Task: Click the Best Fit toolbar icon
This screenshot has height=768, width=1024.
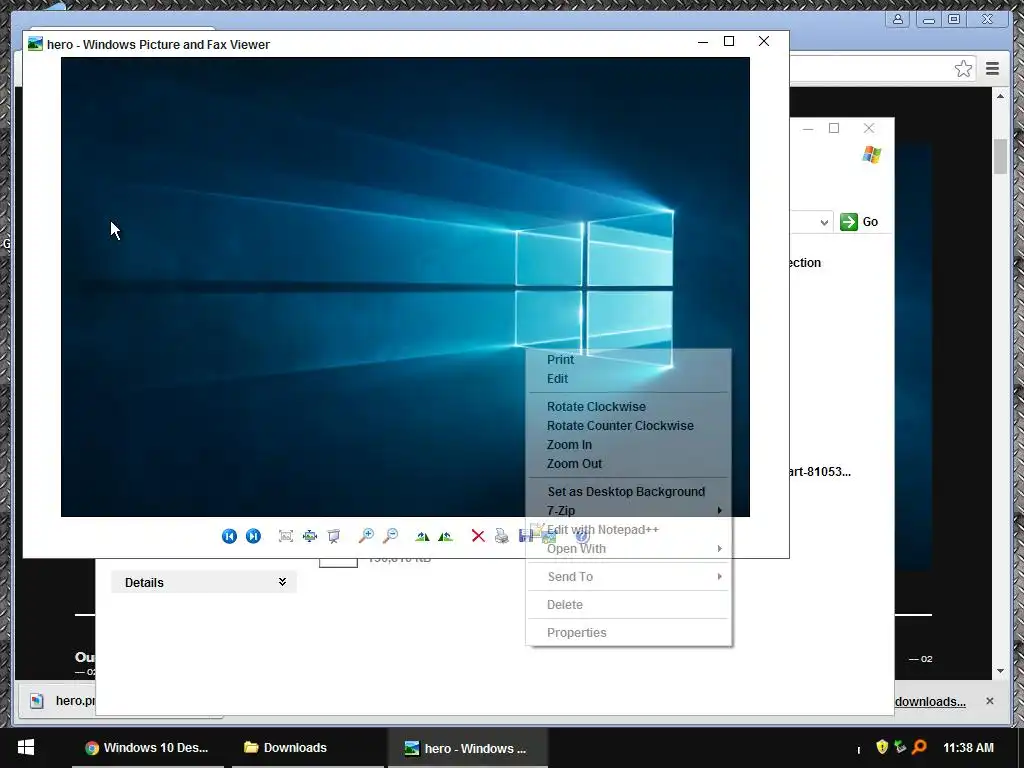Action: (x=285, y=536)
